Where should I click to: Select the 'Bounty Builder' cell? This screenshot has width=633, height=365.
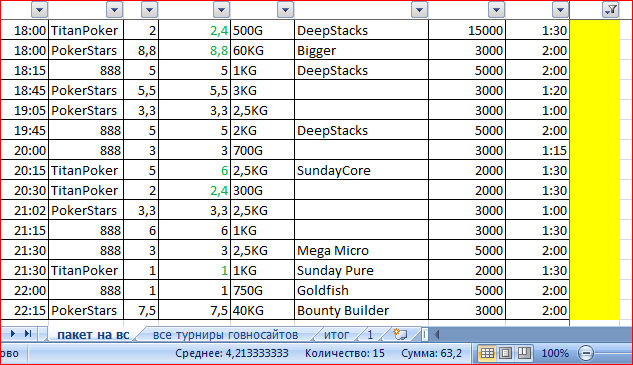click(361, 310)
